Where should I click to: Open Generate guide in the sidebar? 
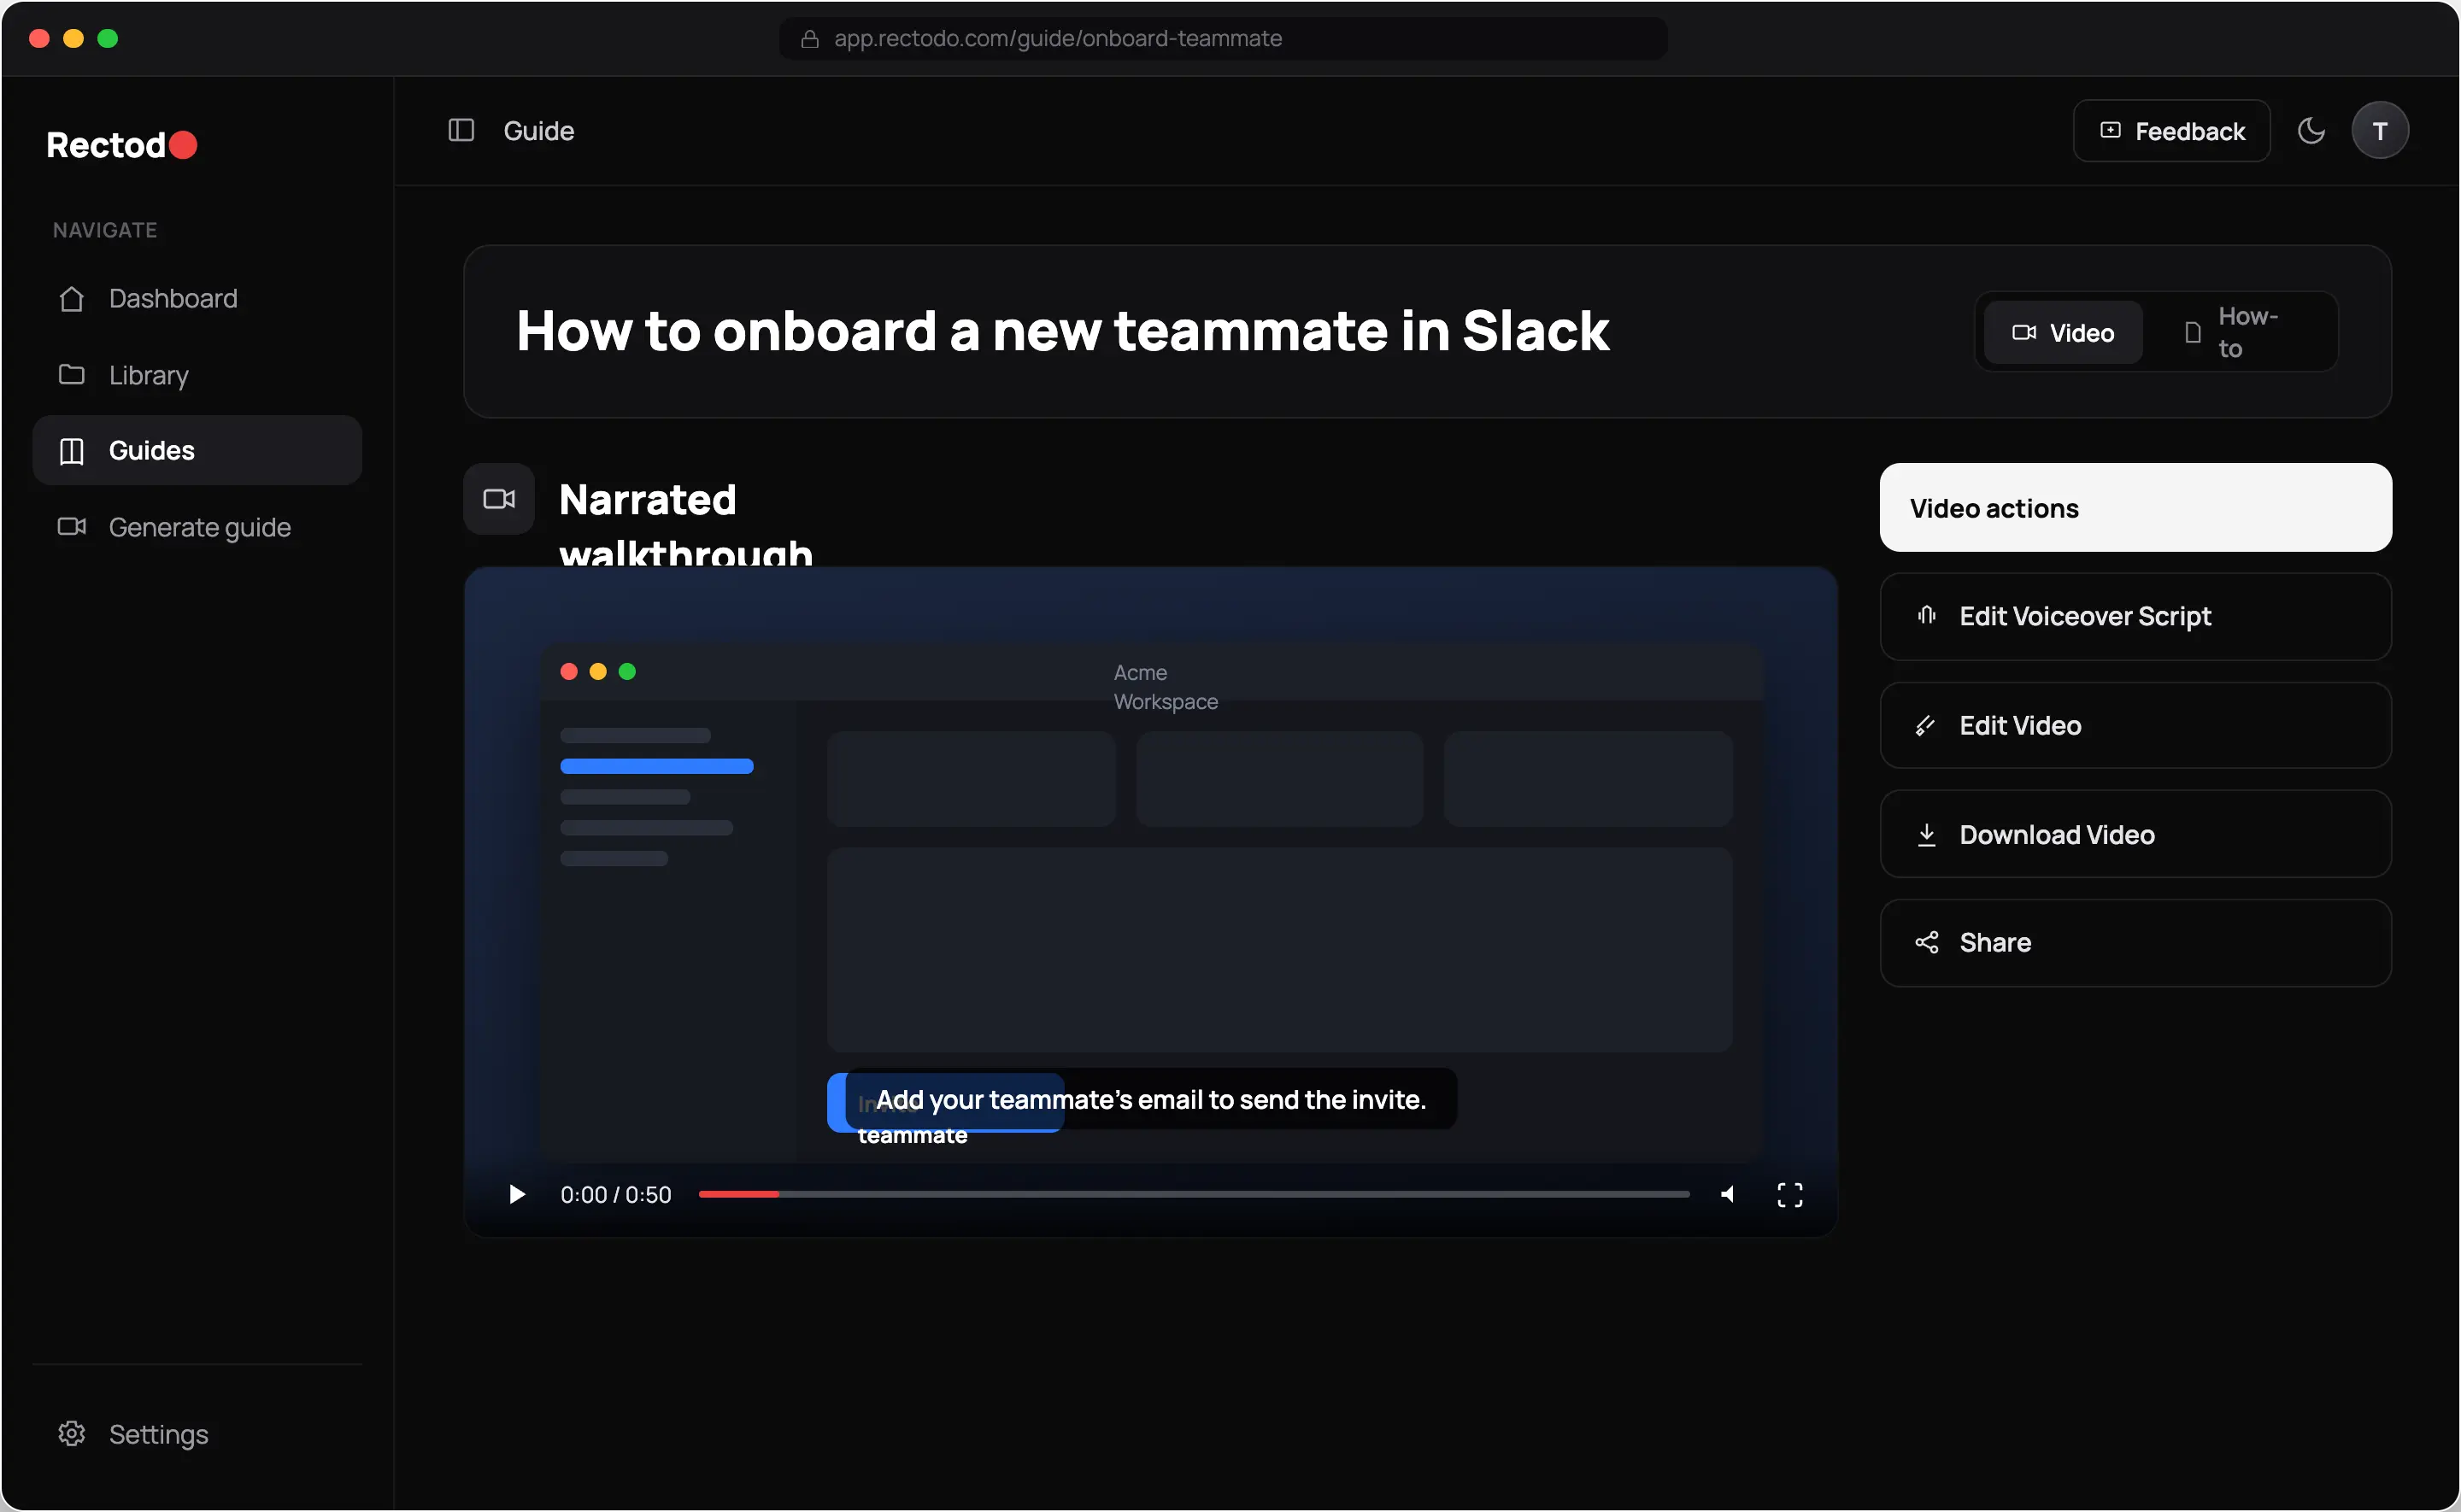tap(197, 526)
